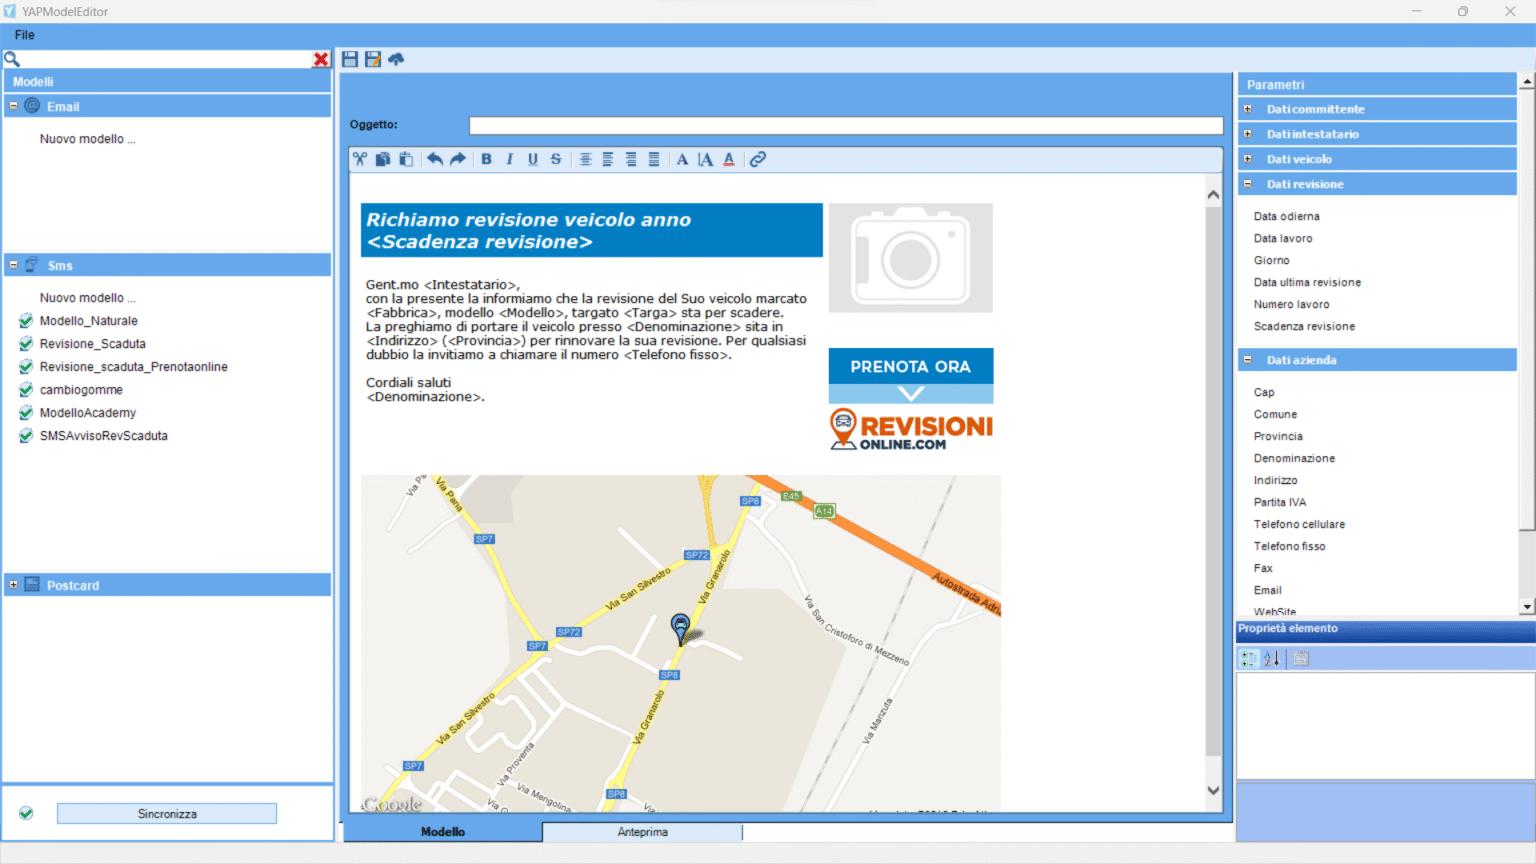The height and width of the screenshot is (864, 1536).
Task: Click the save-as floppy with pencil icon
Action: (373, 59)
